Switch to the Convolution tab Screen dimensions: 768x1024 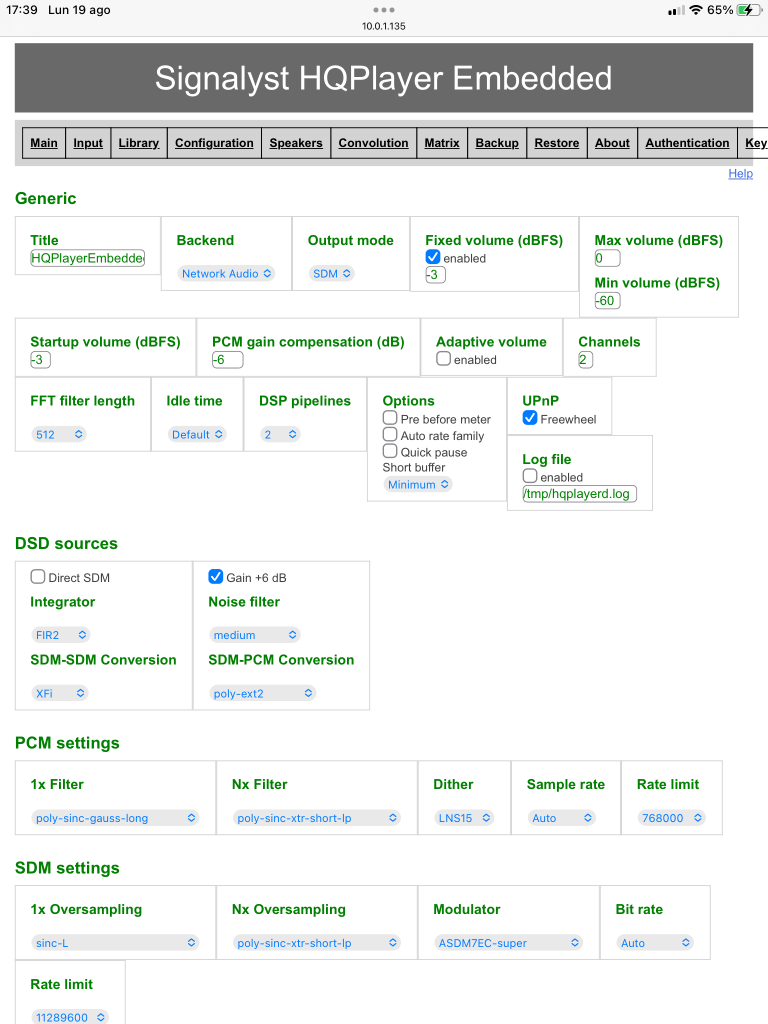pos(374,143)
